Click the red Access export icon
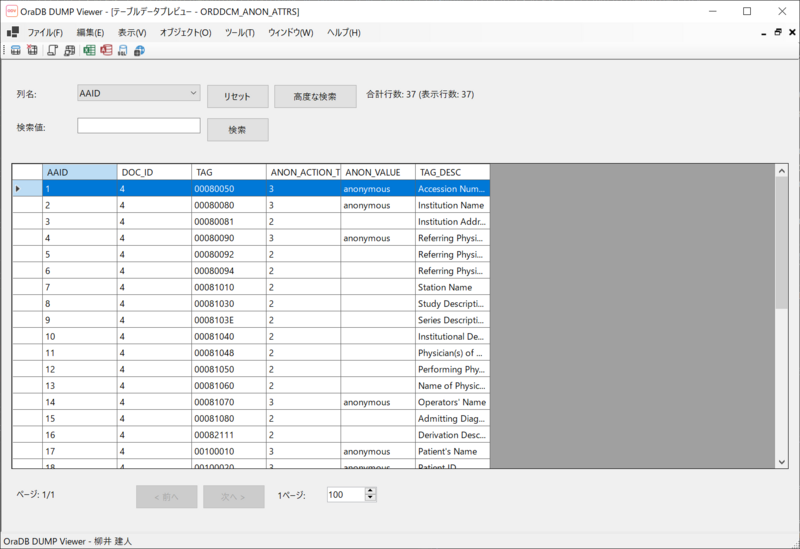 pyautogui.click(x=106, y=50)
